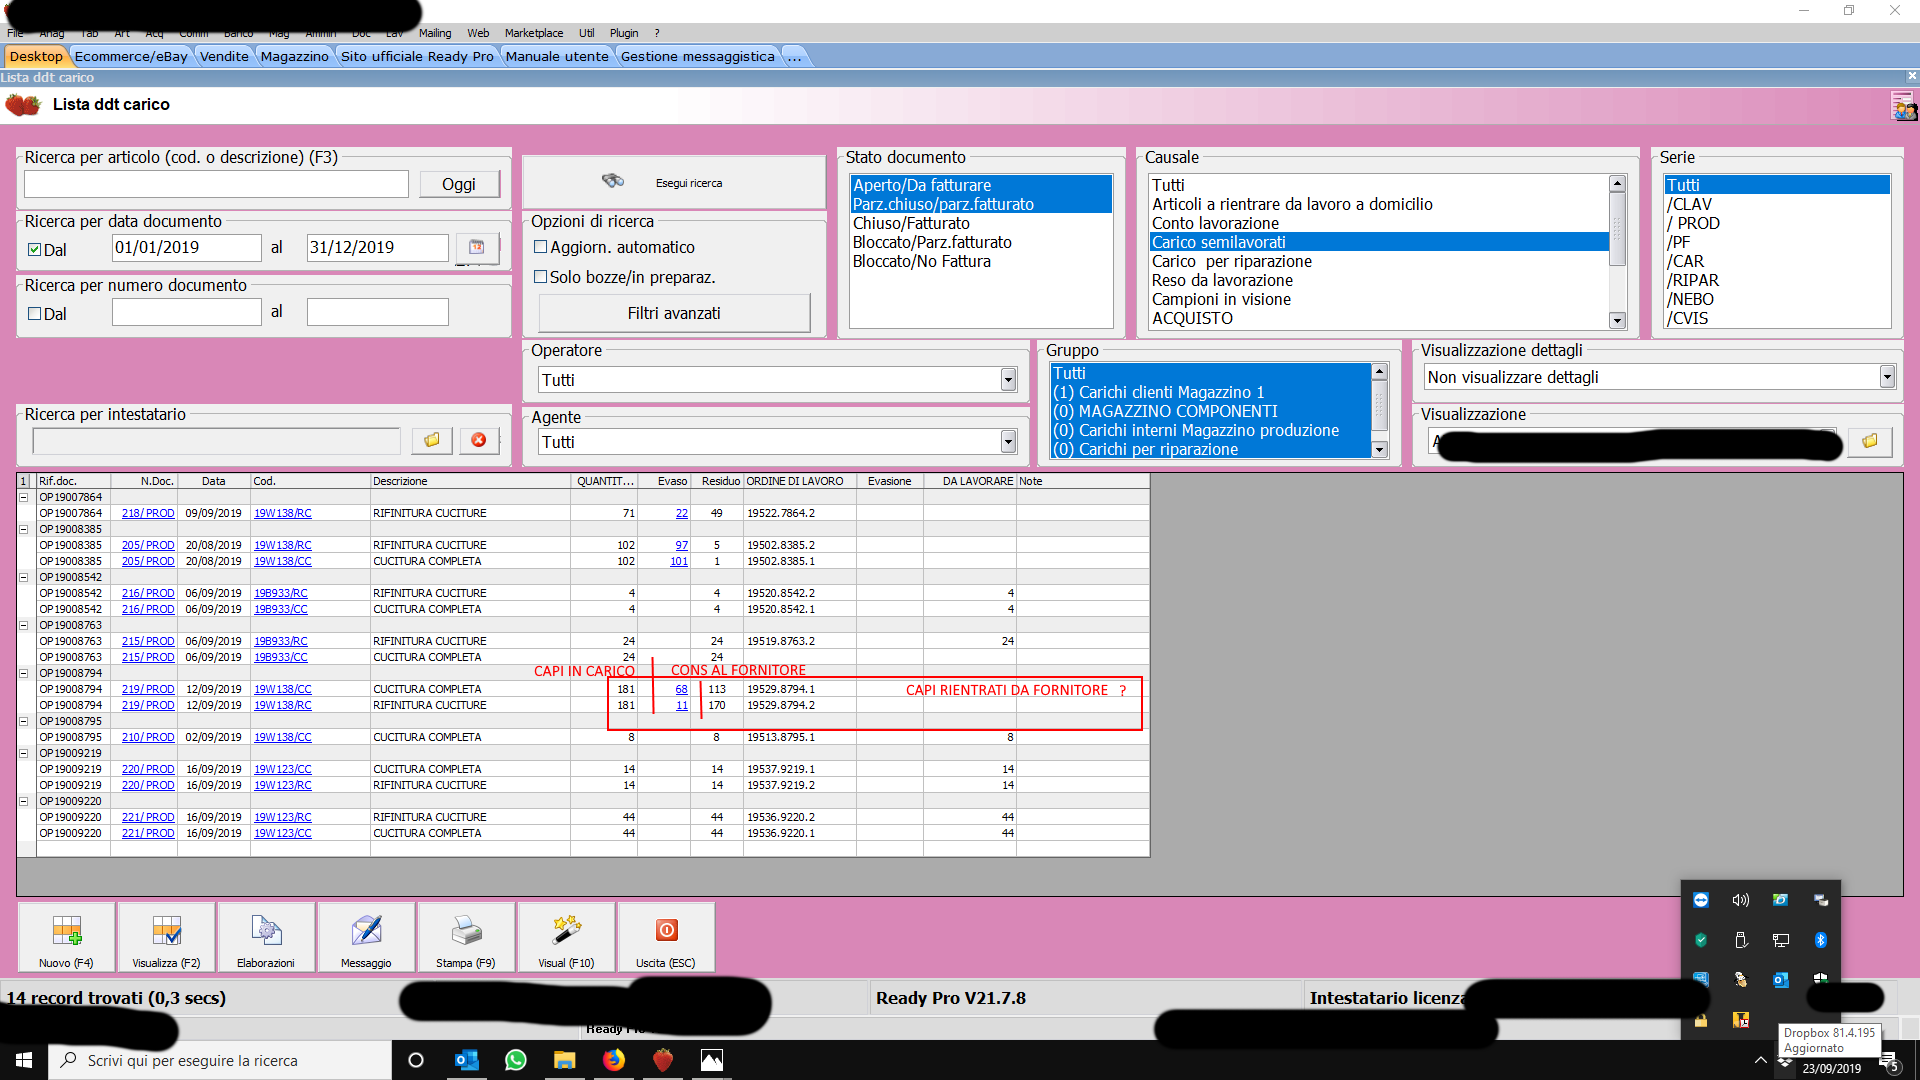Collapse the OP19008794 group
The image size is (1920, 1080).
pos(24,673)
